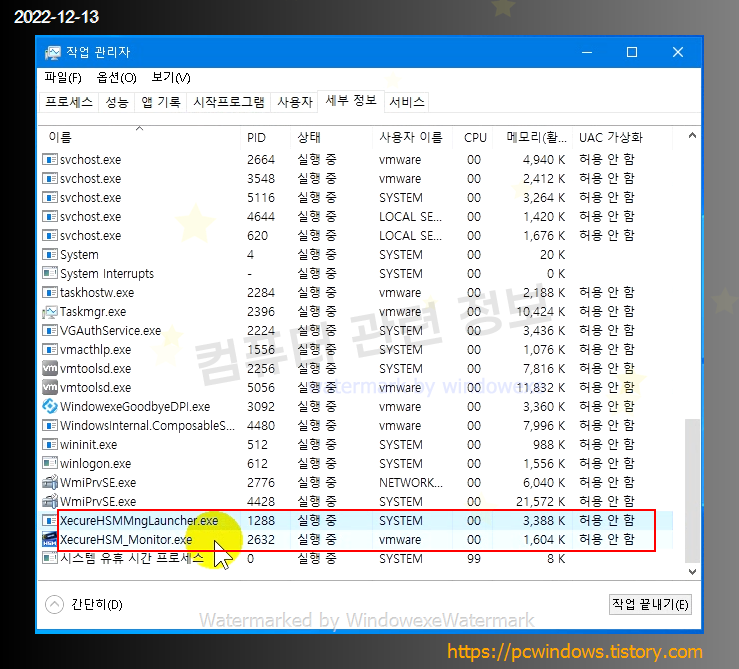
Task: Select the 세부 정보 tab
Action: click(351, 100)
